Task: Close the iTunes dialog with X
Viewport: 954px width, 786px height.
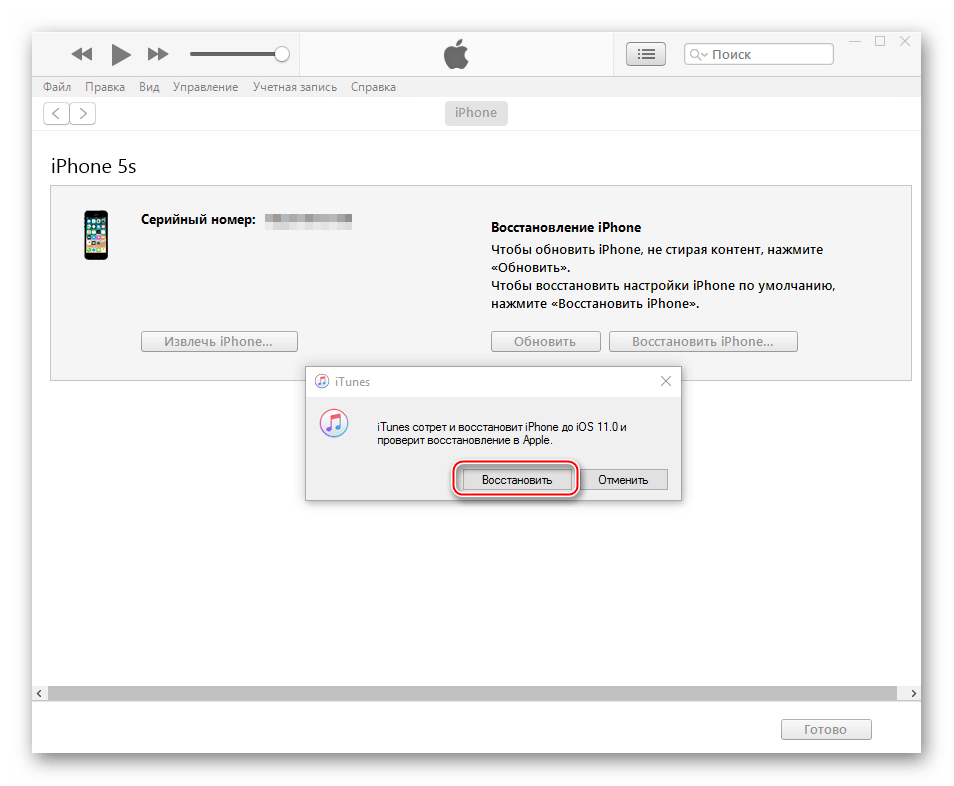Action: (666, 381)
